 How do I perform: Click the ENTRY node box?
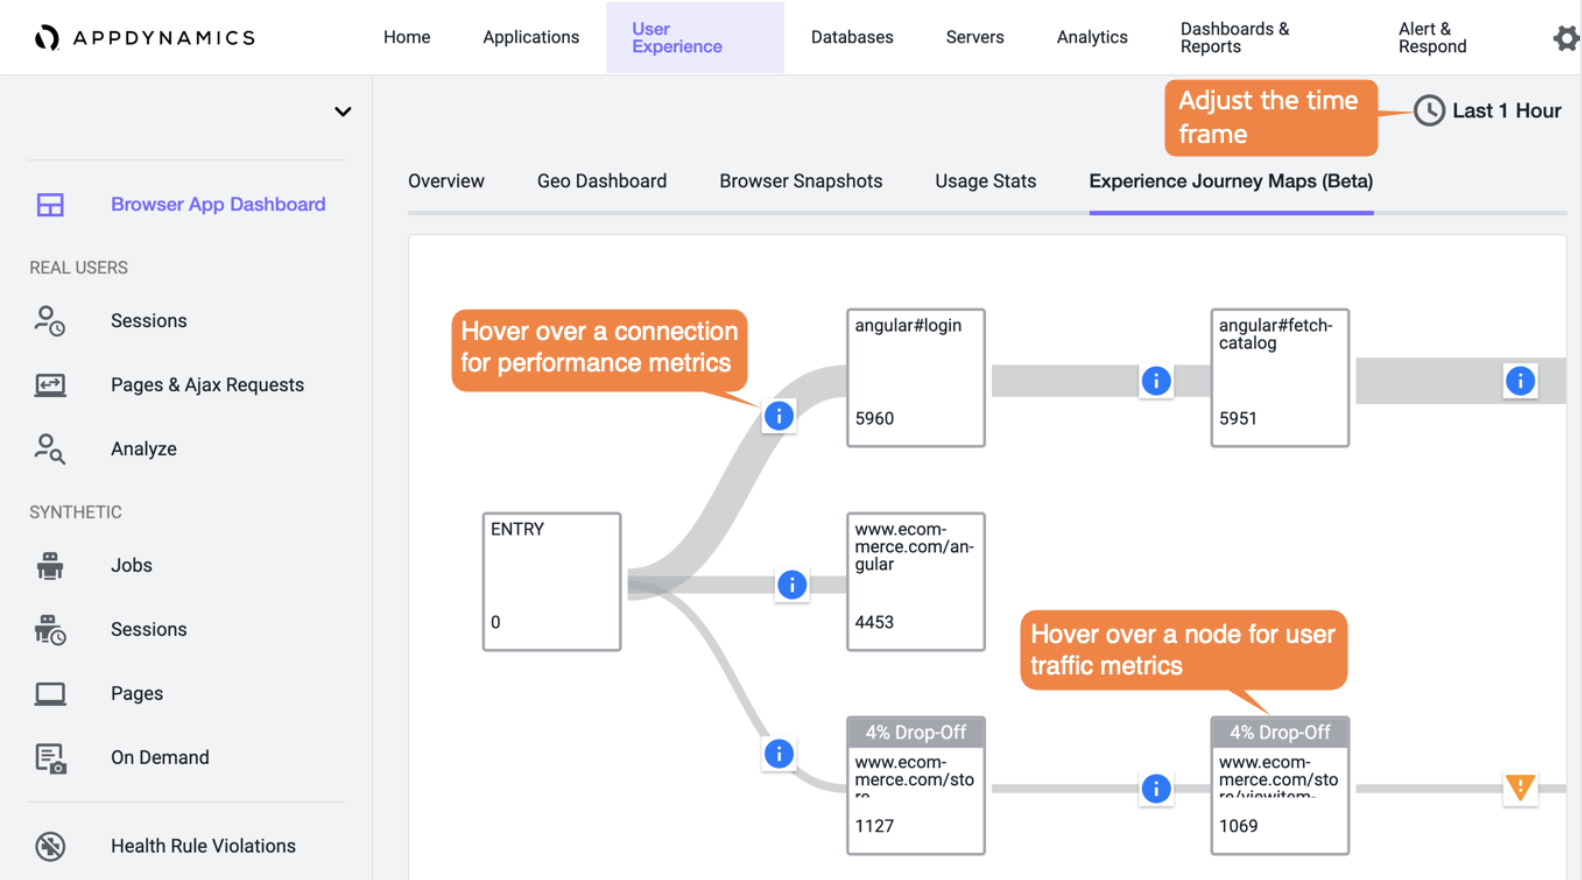551,581
